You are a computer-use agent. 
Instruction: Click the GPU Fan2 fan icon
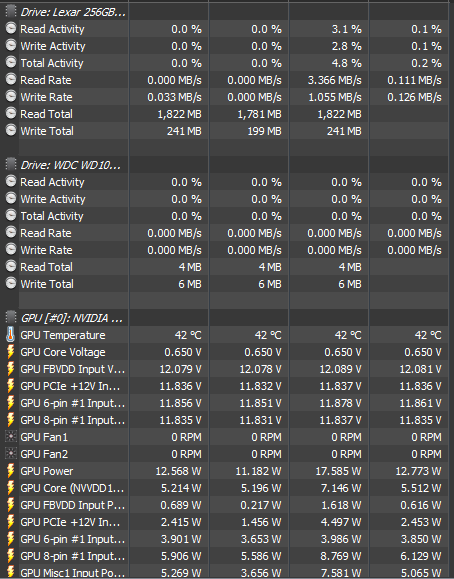11,453
